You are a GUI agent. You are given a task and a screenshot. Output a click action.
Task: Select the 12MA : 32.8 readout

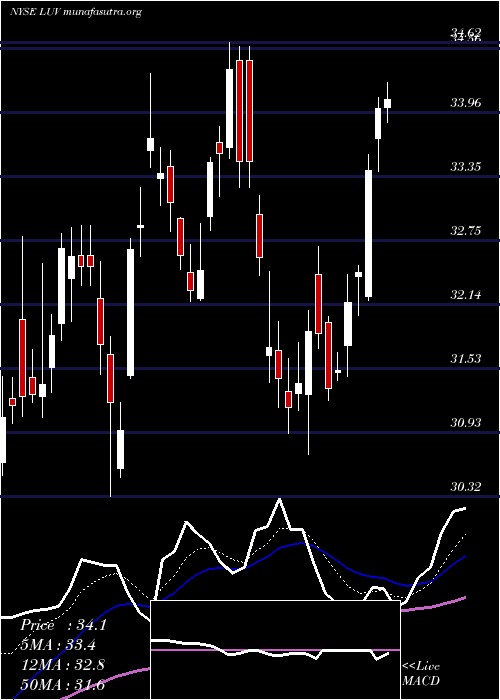click(x=63, y=665)
